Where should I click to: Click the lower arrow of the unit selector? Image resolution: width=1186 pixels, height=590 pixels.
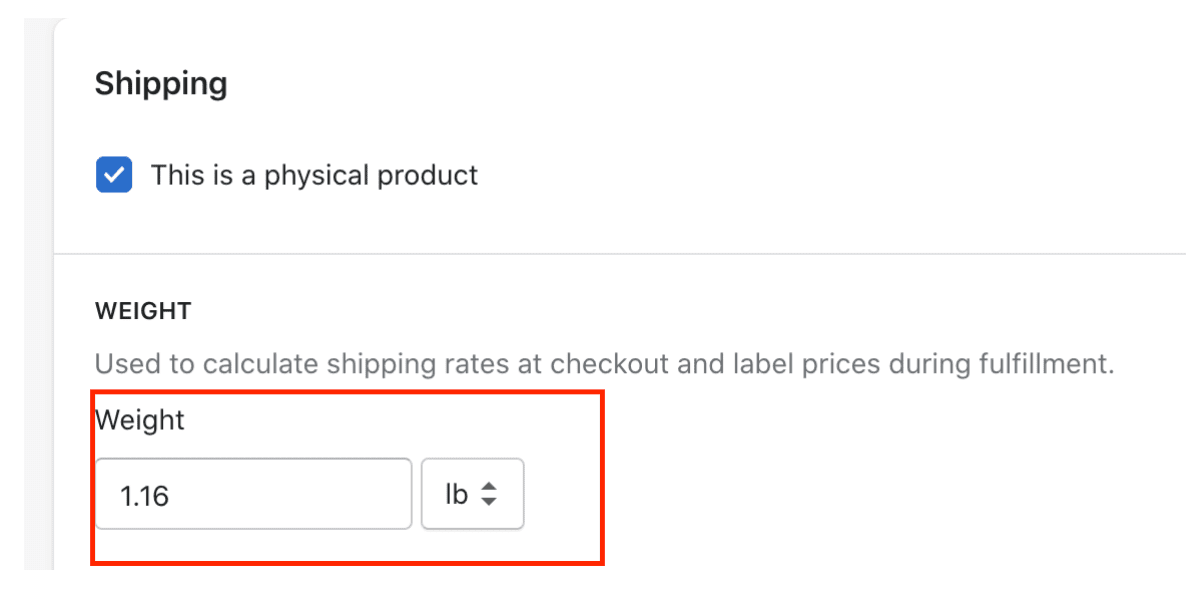tap(488, 501)
